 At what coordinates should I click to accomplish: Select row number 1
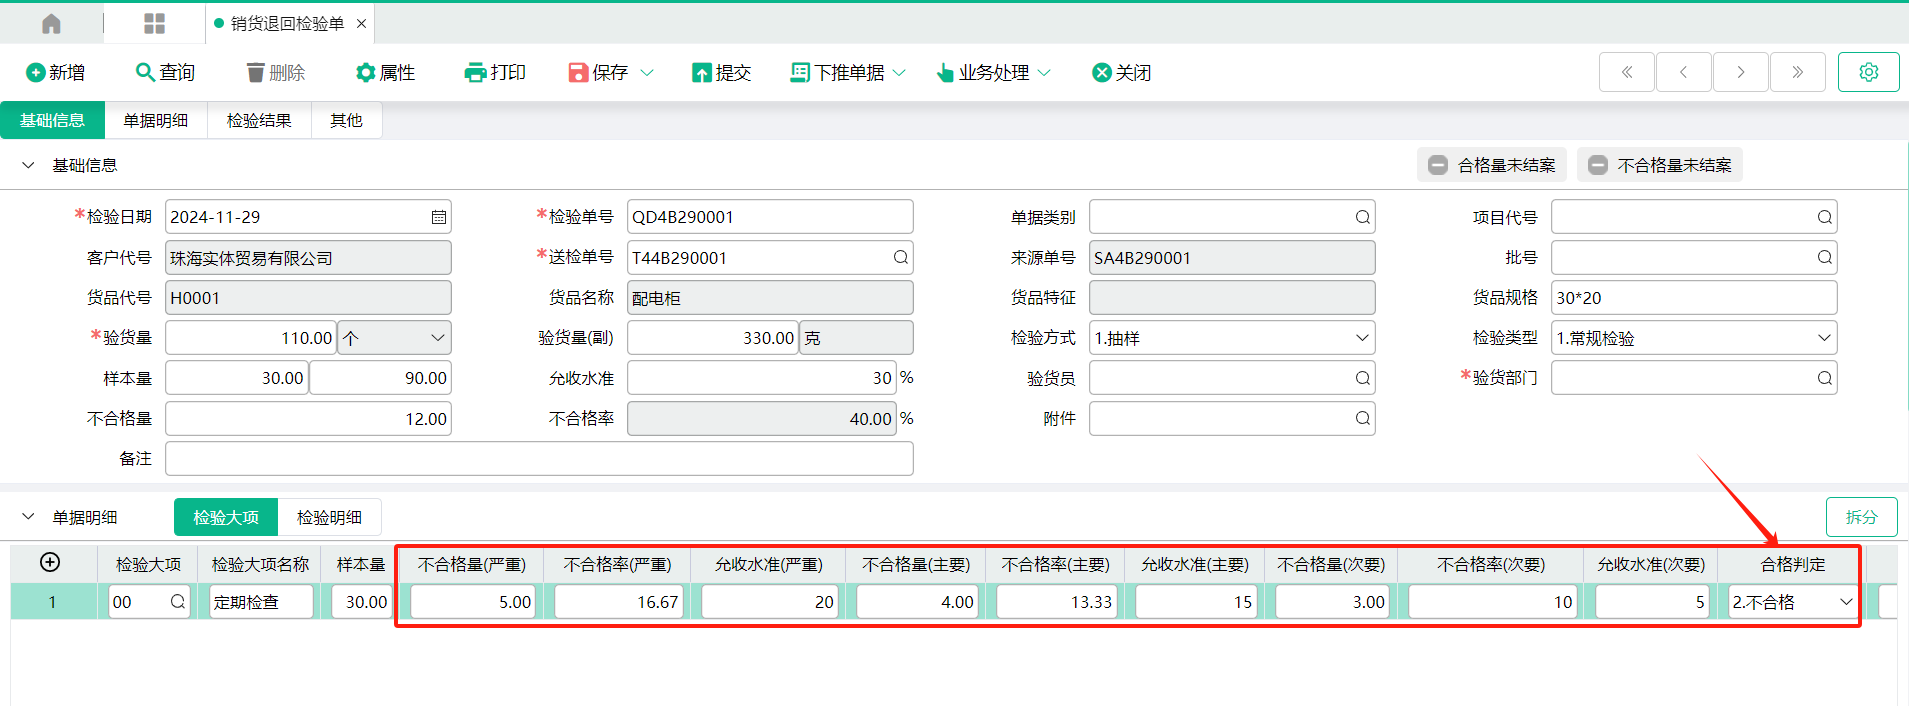53,602
